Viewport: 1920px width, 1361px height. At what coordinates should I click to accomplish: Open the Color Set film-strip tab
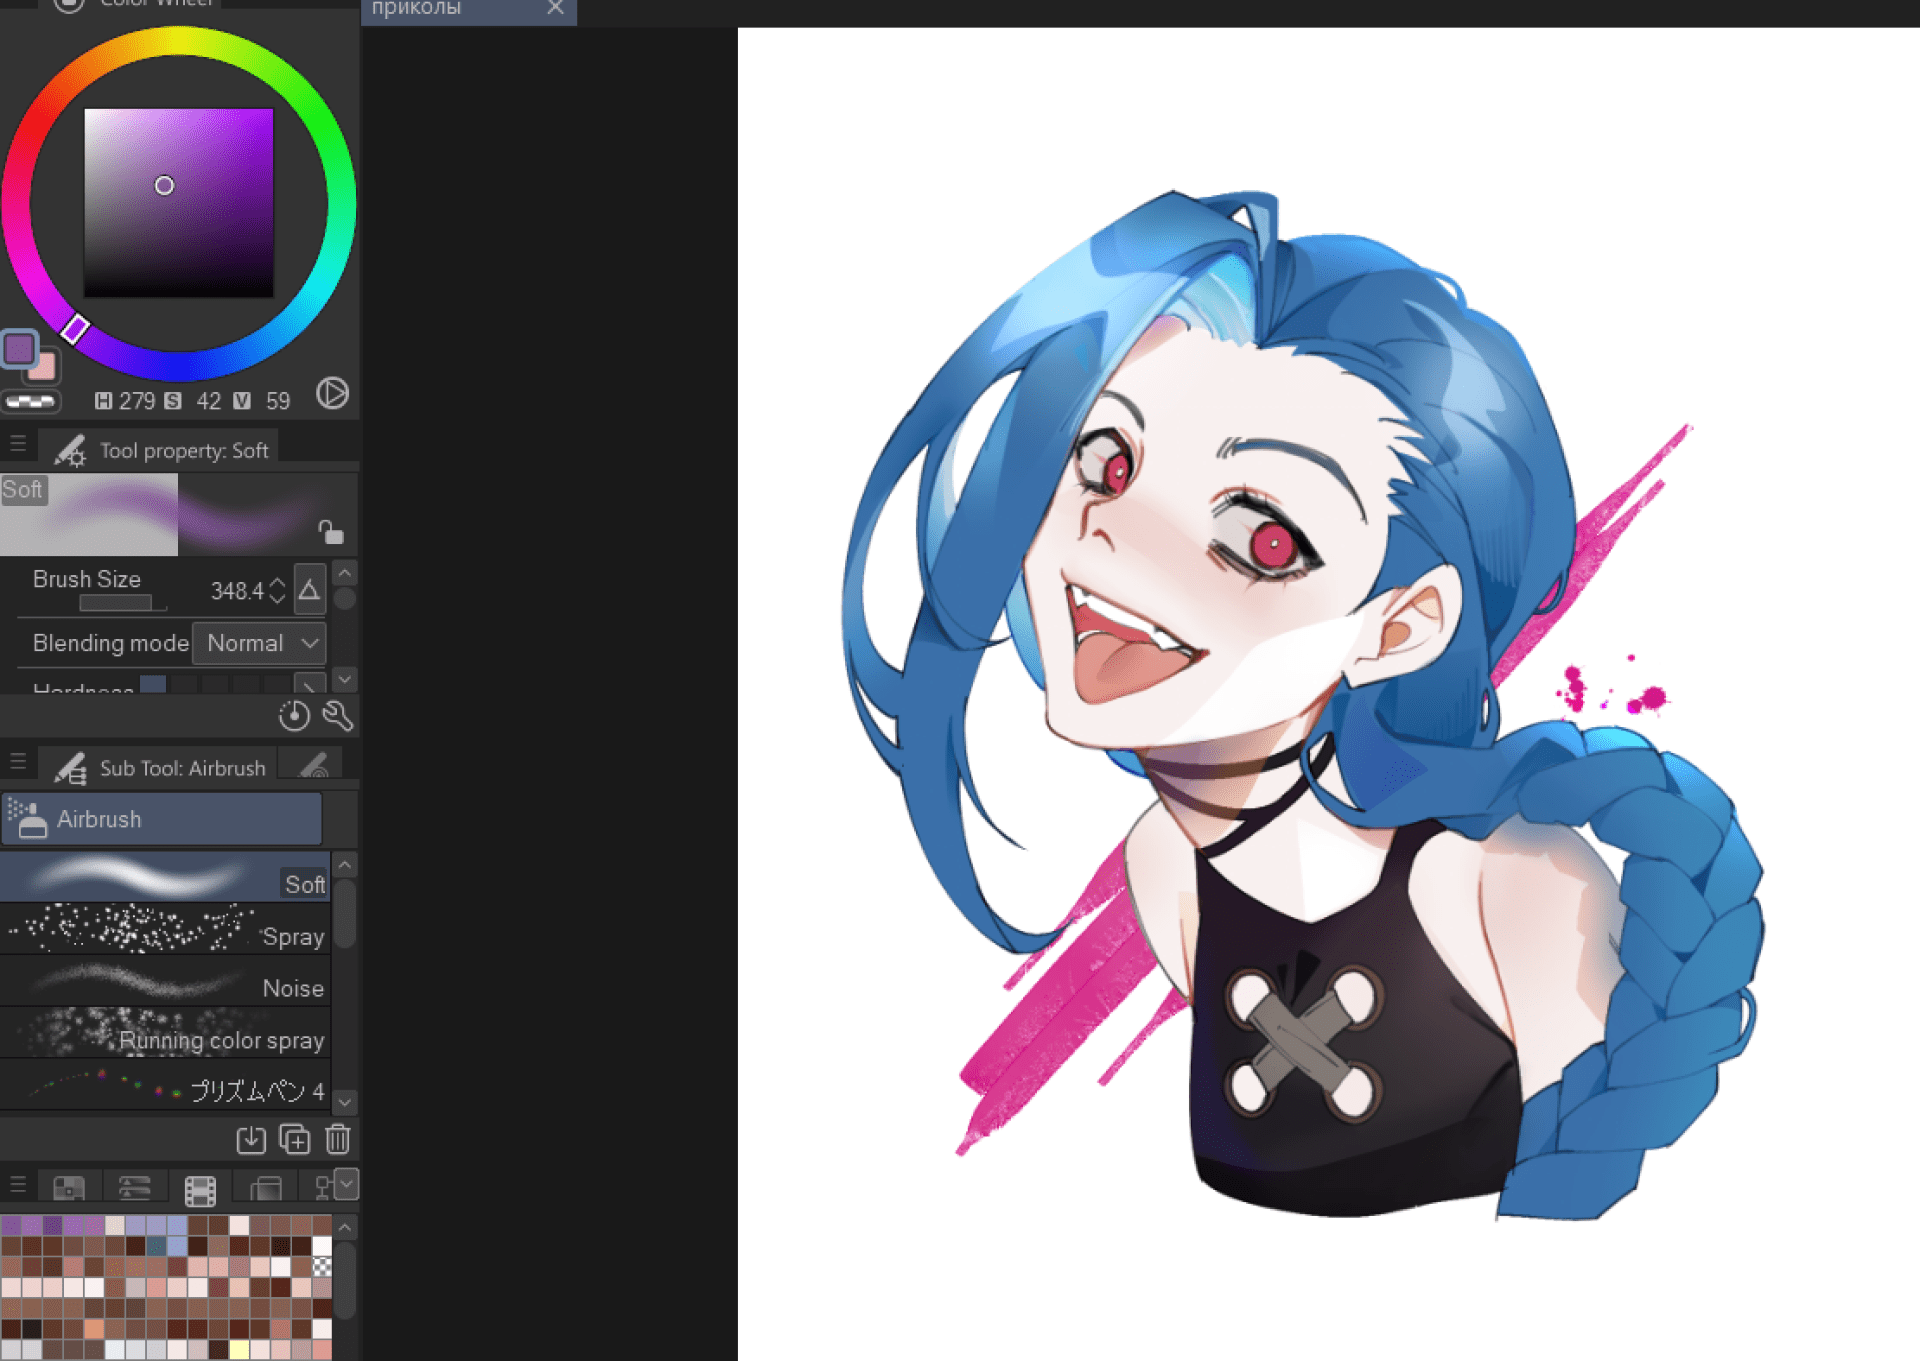click(x=200, y=1189)
